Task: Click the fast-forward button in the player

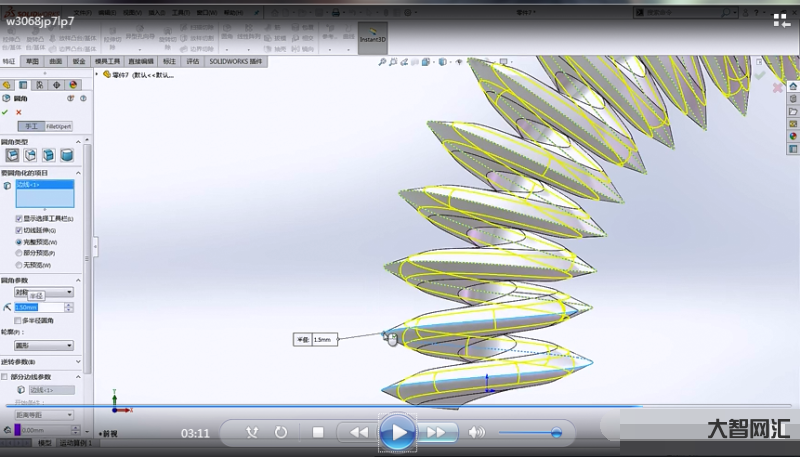Action: 436,432
